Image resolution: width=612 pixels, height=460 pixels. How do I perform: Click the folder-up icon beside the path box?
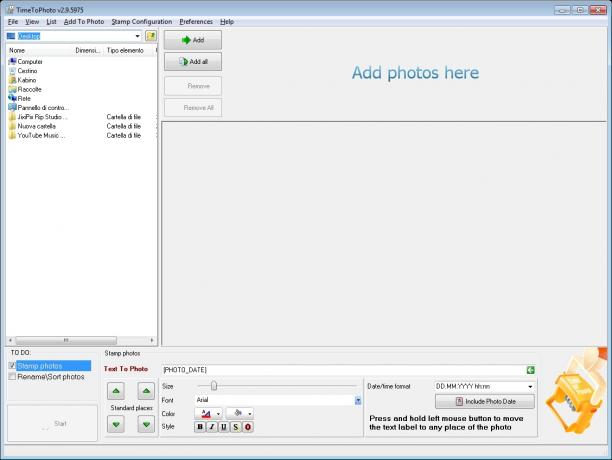pyautogui.click(x=151, y=36)
